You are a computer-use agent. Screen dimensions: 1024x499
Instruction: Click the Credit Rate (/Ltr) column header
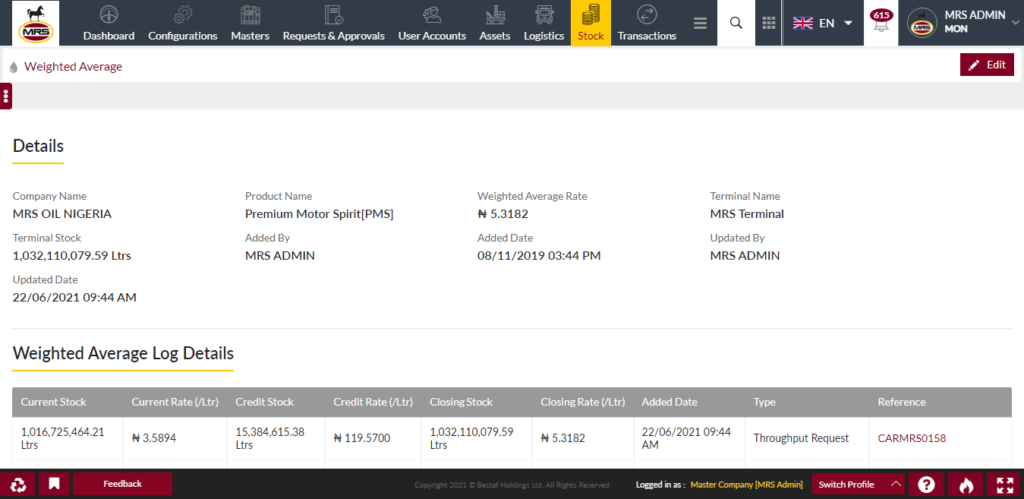pyautogui.click(x=373, y=402)
